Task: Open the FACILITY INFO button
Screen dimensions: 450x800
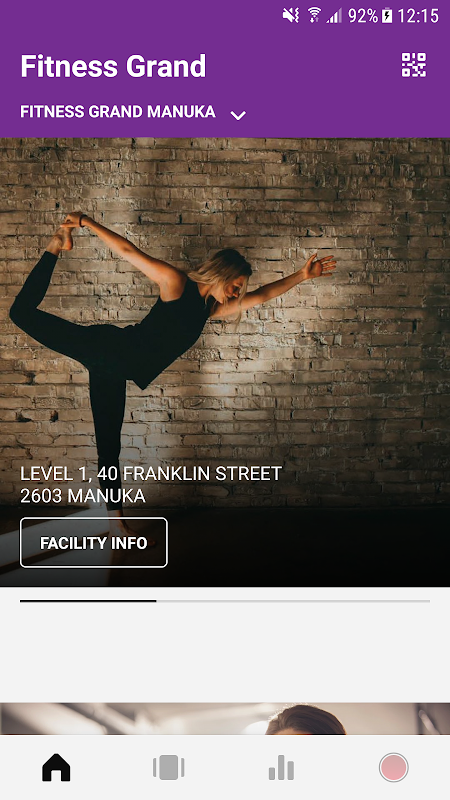Action: [x=94, y=542]
